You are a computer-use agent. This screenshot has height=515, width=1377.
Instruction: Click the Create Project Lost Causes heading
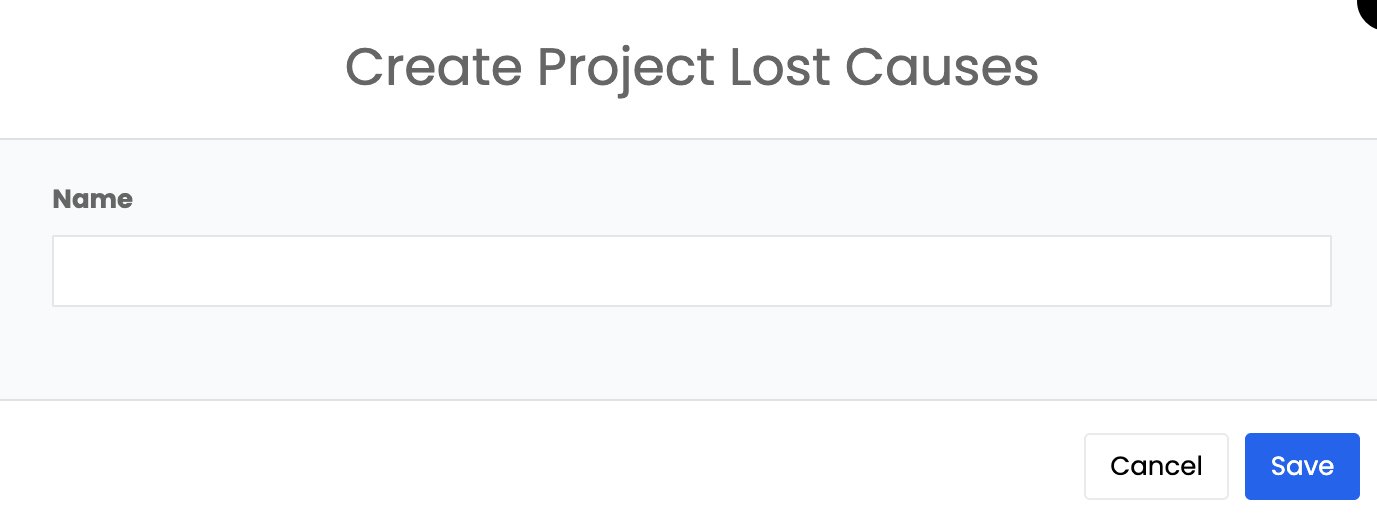click(691, 68)
